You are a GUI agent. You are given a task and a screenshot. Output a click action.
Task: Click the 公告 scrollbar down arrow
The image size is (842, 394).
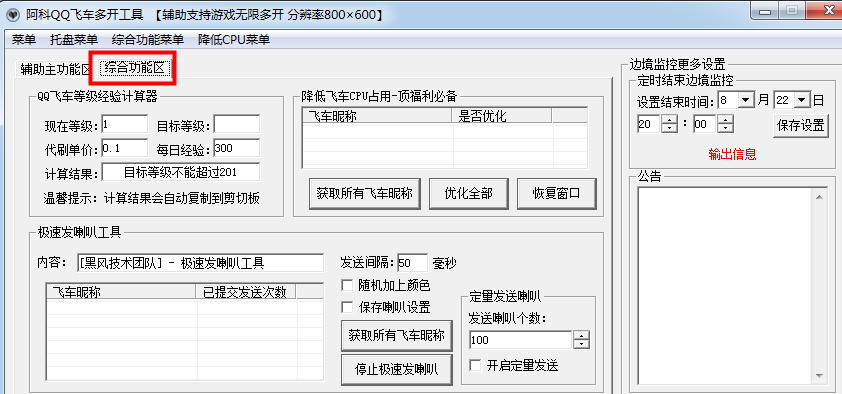(x=818, y=376)
